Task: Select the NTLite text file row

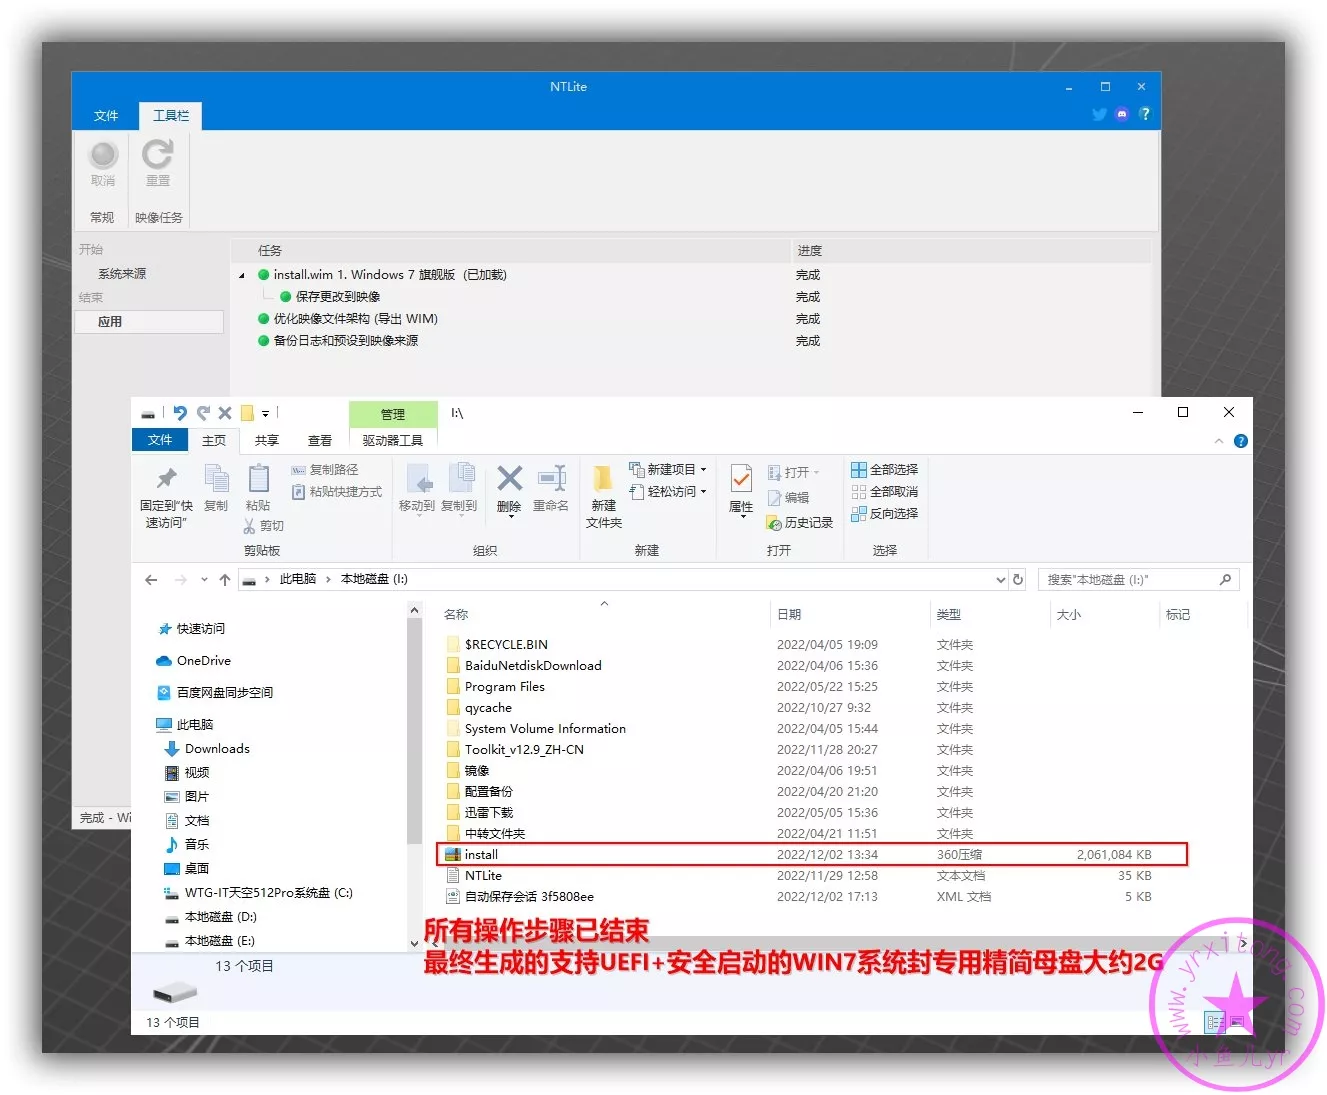Action: 798,876
